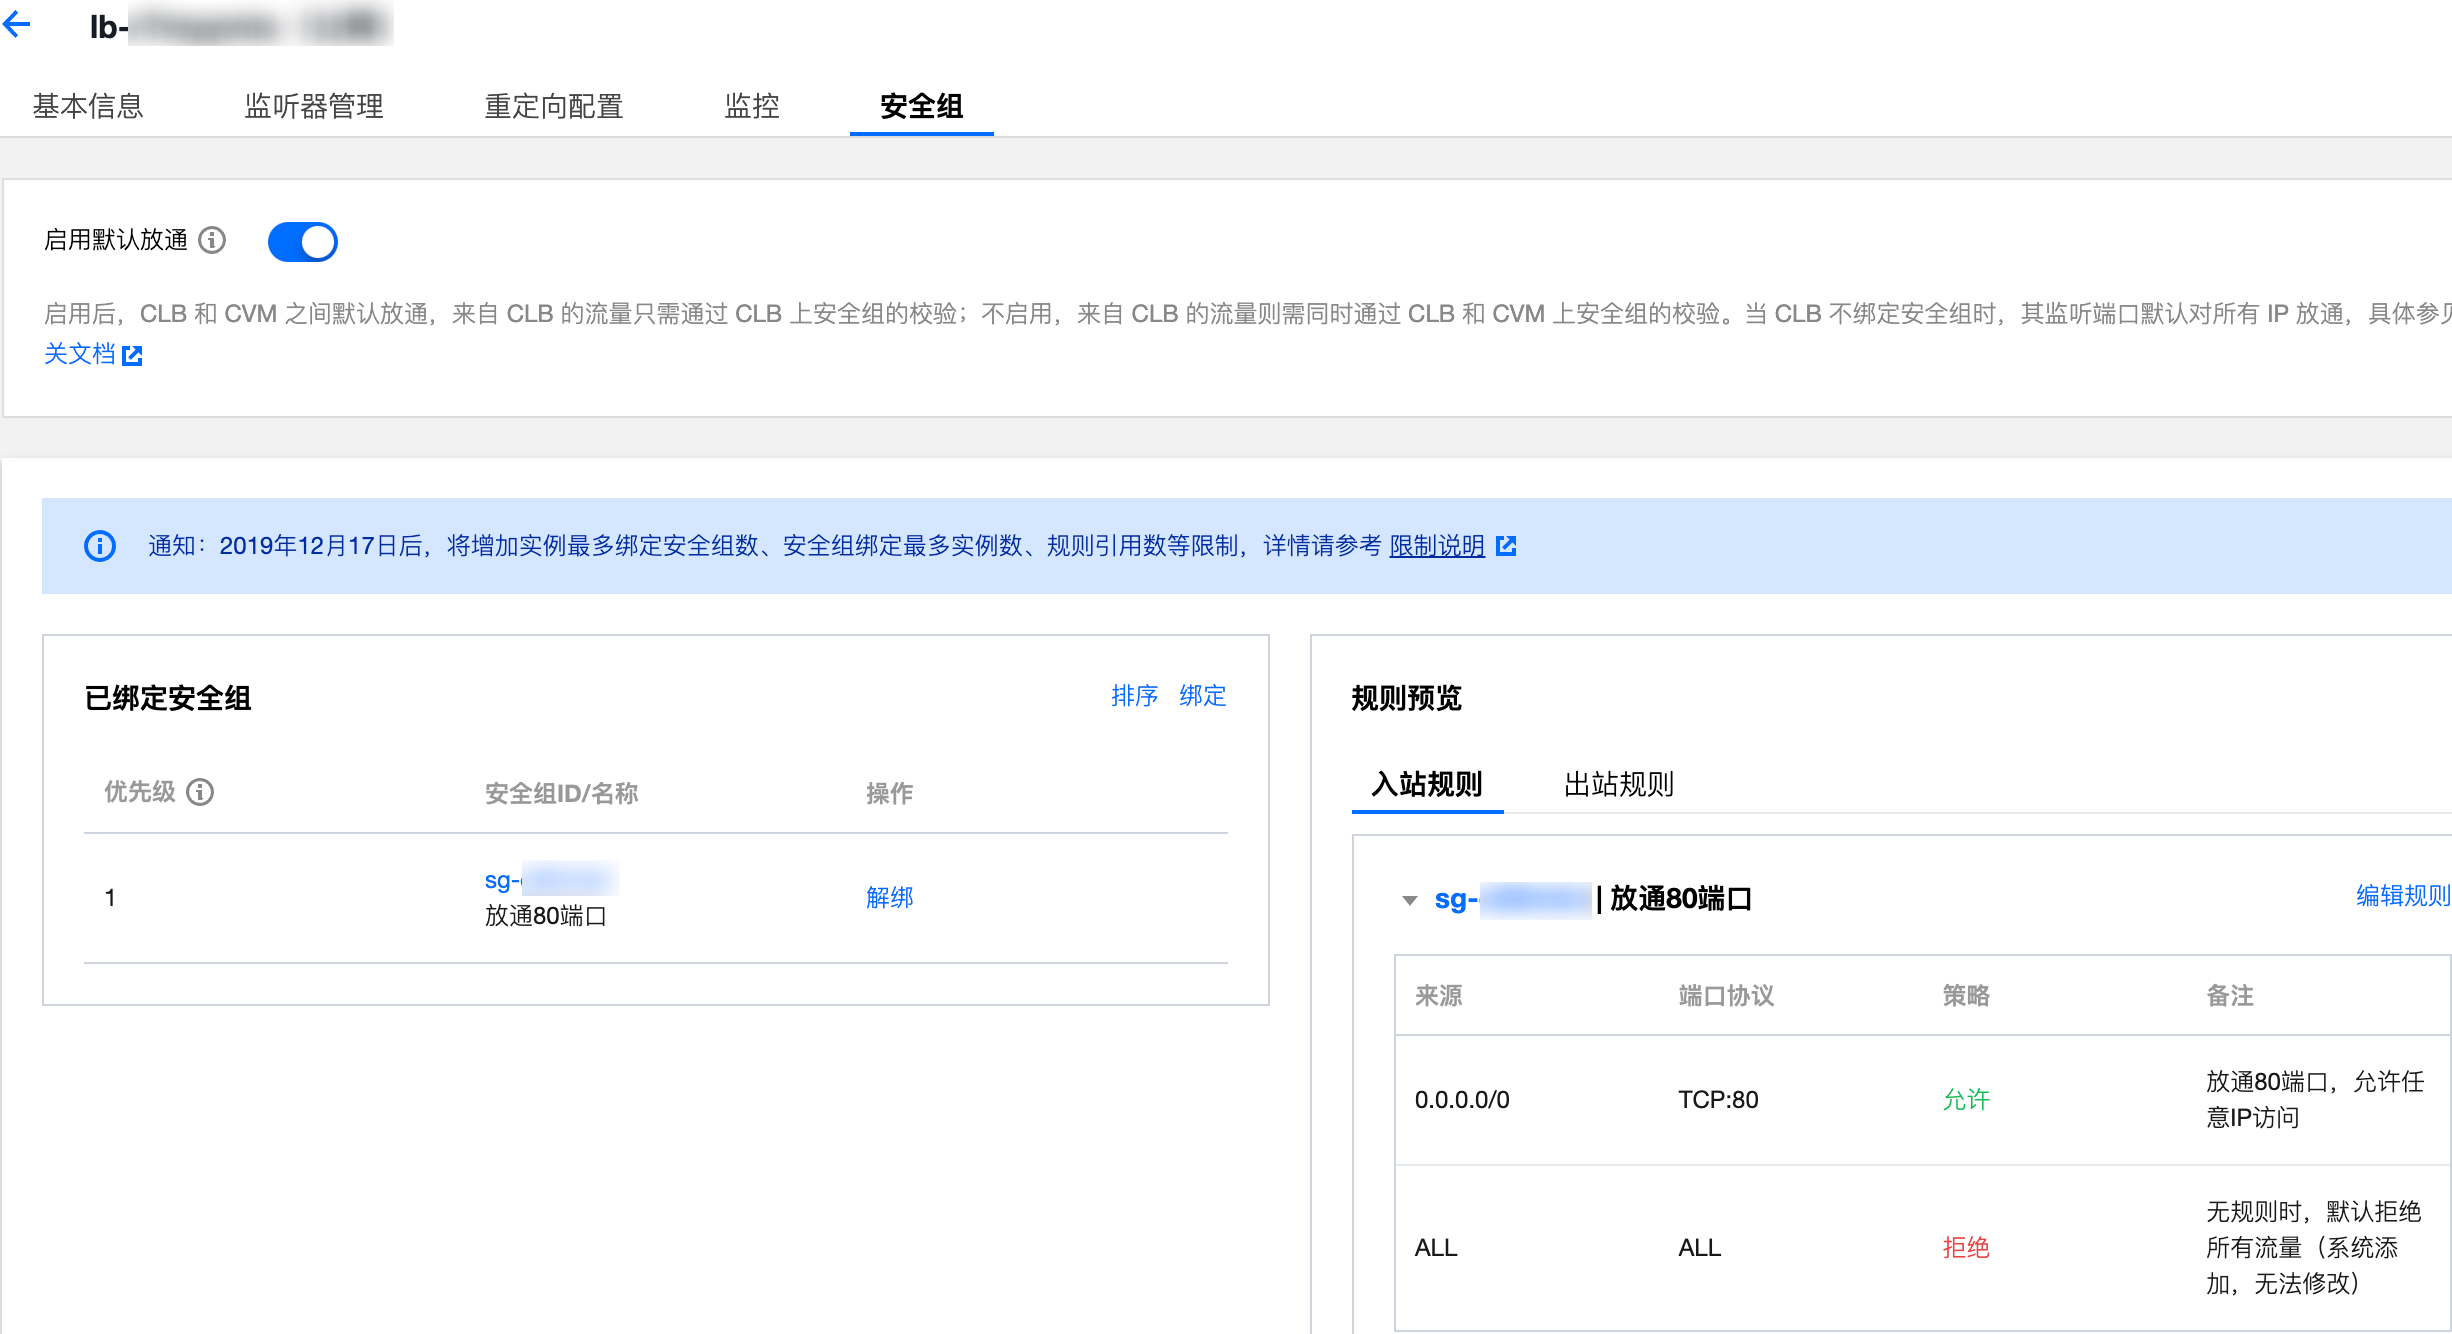Viewport: 2452px width, 1334px height.
Task: Click external link icon next to 关文档
Action: point(132,356)
